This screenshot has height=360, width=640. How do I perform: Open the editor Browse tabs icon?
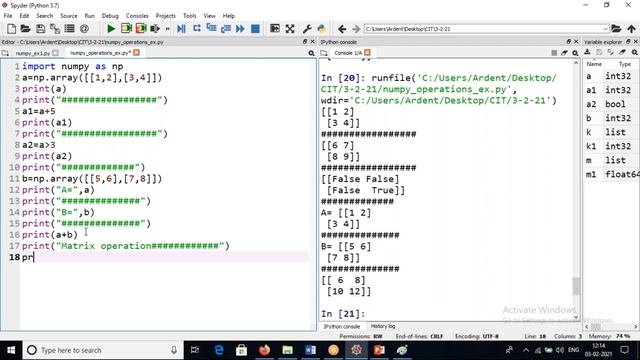[5, 53]
